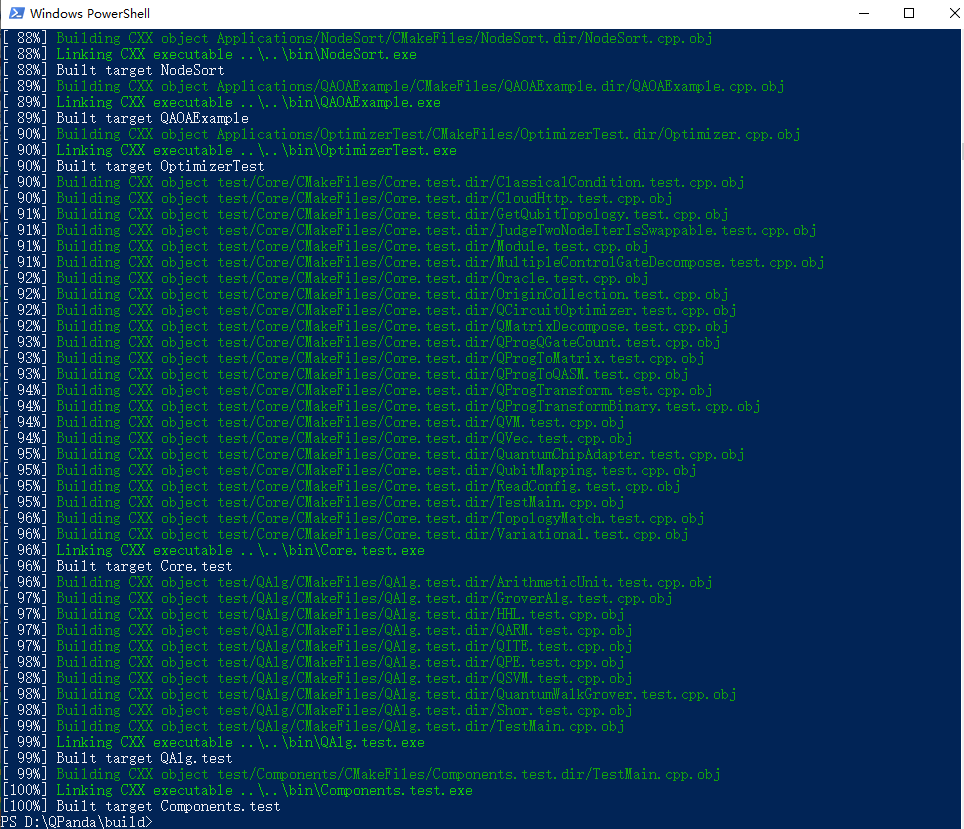Click the 'QAOAExample.dir/QAOAExample.cpp.obj' building line

(x=393, y=86)
